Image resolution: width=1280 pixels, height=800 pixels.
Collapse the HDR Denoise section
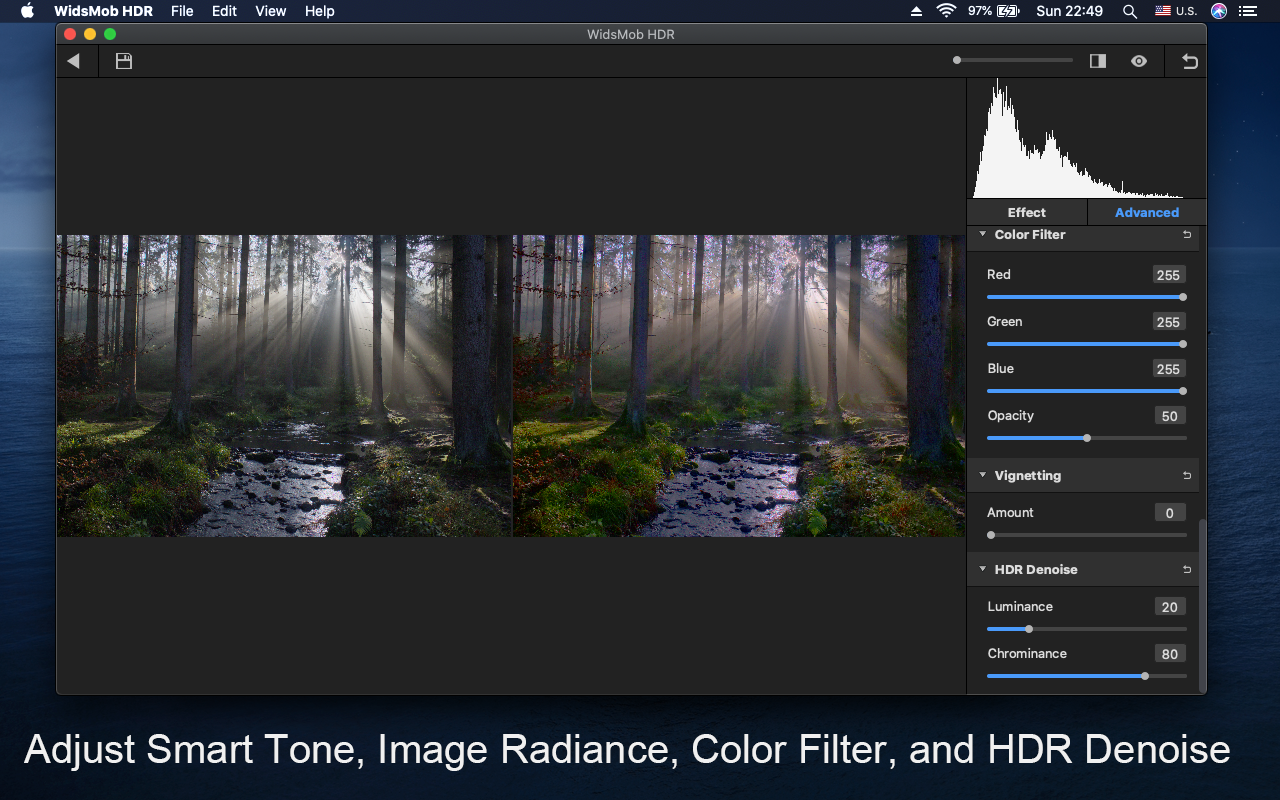(x=983, y=570)
